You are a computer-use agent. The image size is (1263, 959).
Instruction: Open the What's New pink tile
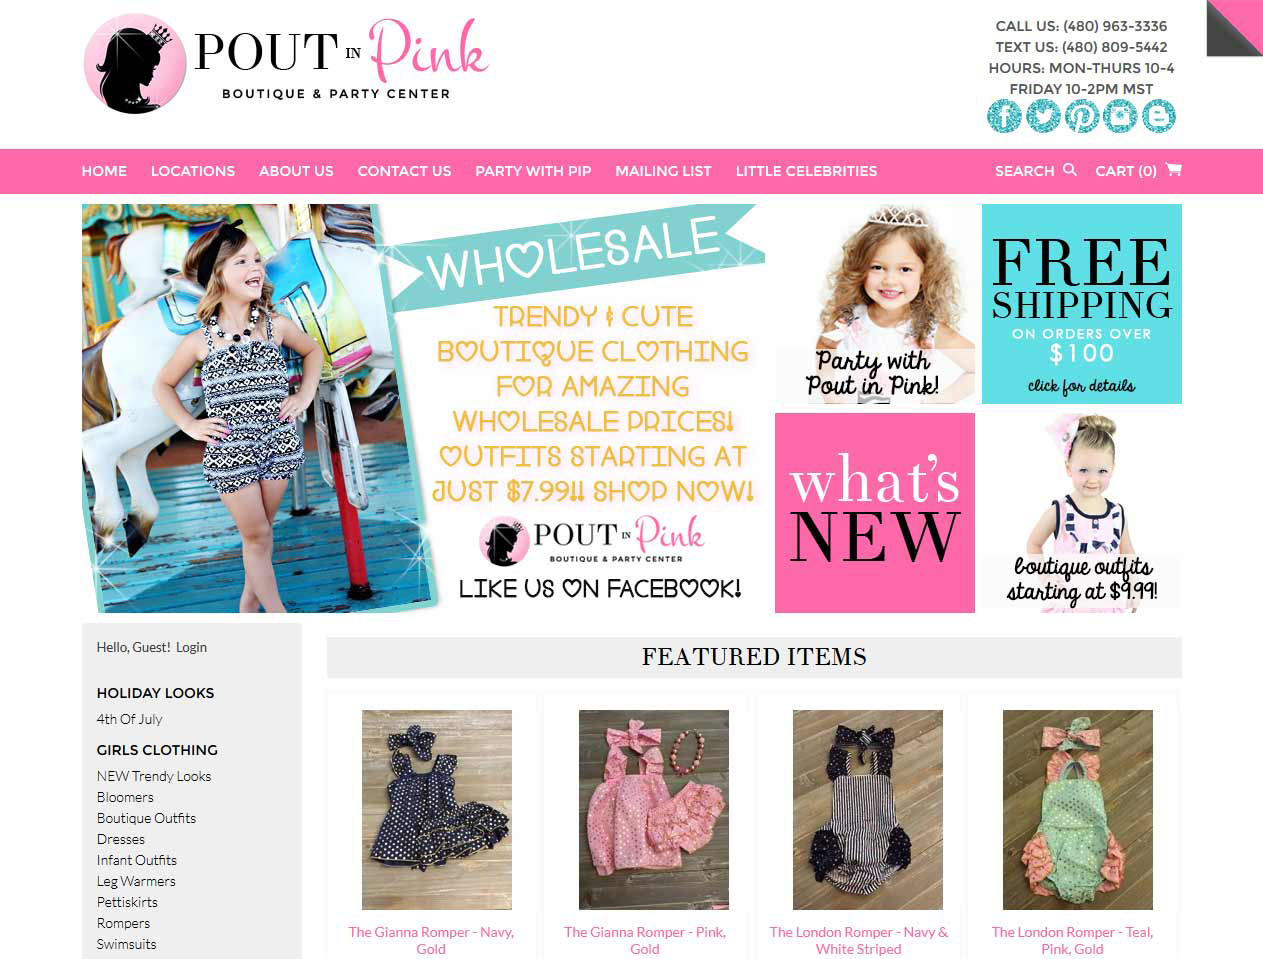coord(875,513)
